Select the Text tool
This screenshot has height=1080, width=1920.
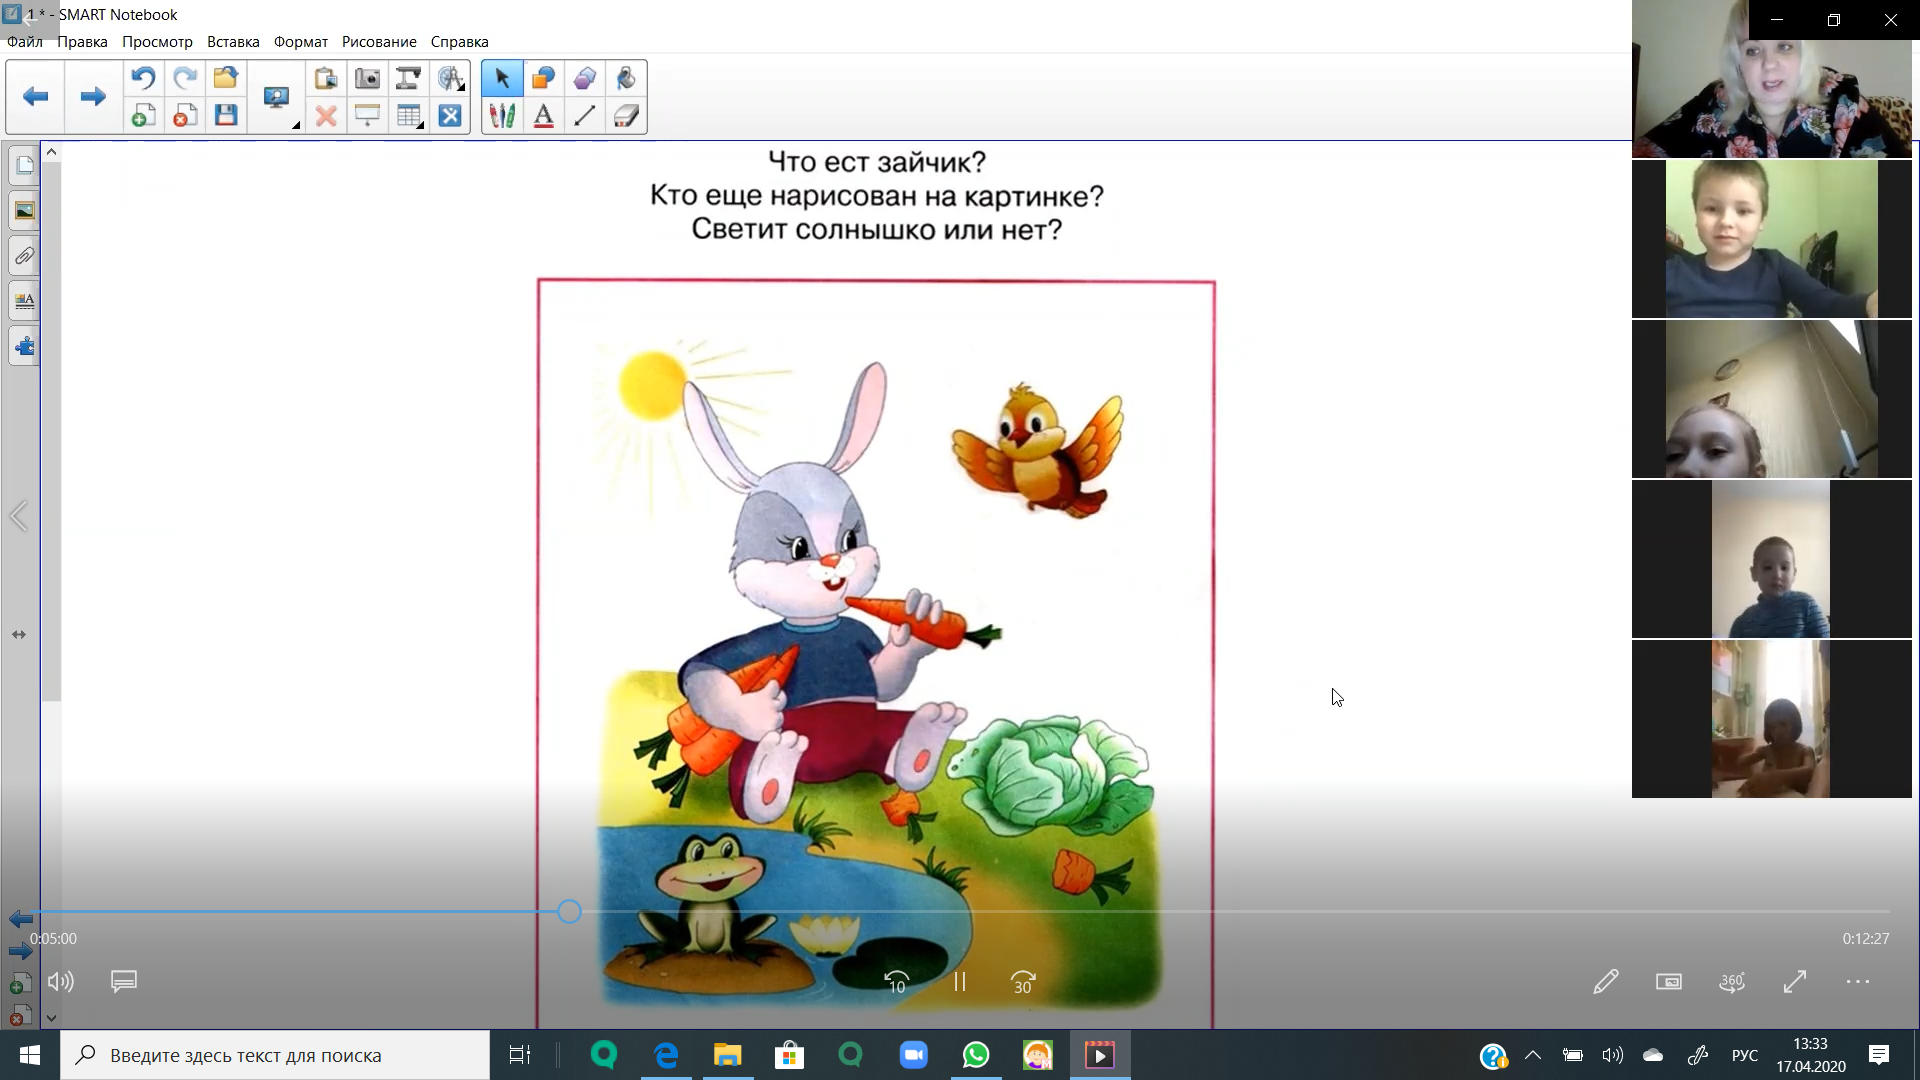(x=544, y=116)
